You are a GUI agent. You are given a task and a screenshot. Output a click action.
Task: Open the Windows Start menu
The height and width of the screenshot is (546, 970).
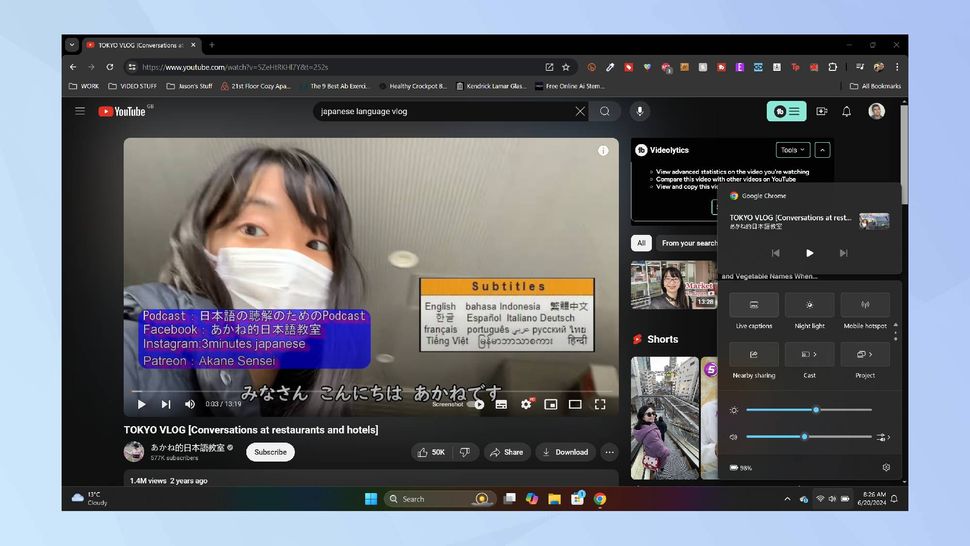(x=371, y=498)
